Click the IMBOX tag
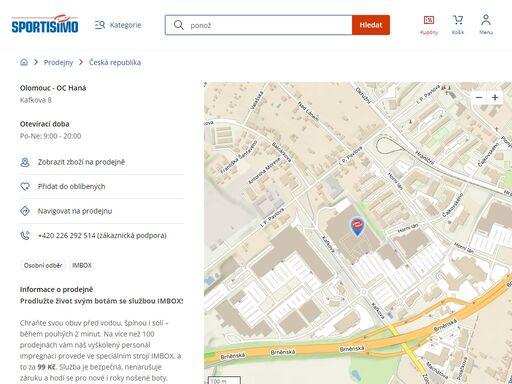This screenshot has height=384, width=512. pyautogui.click(x=82, y=265)
